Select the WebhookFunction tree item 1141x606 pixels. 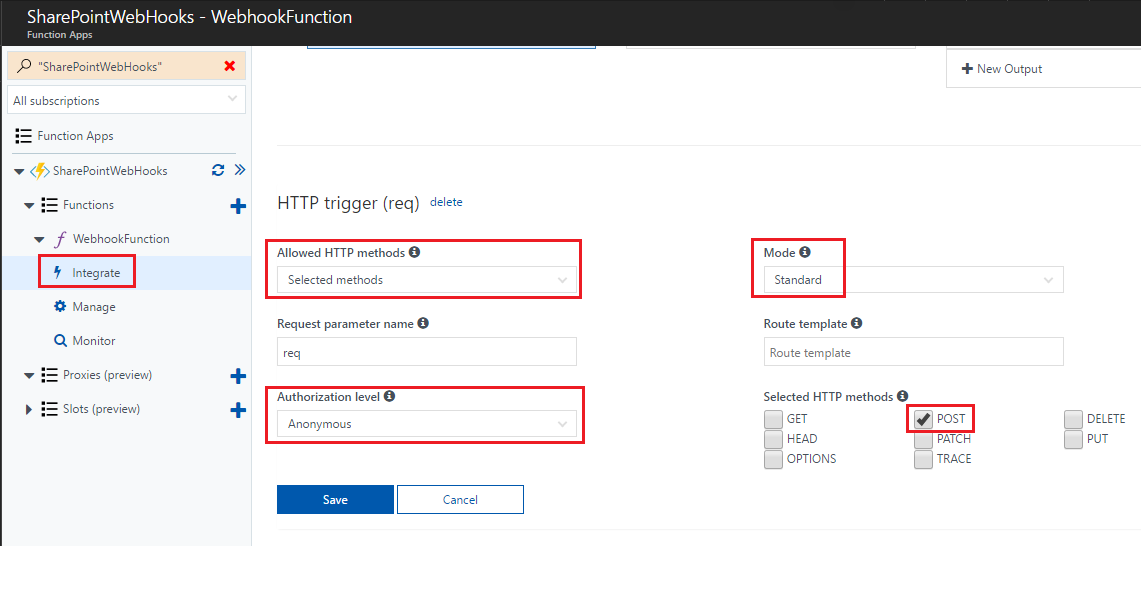[121, 239]
